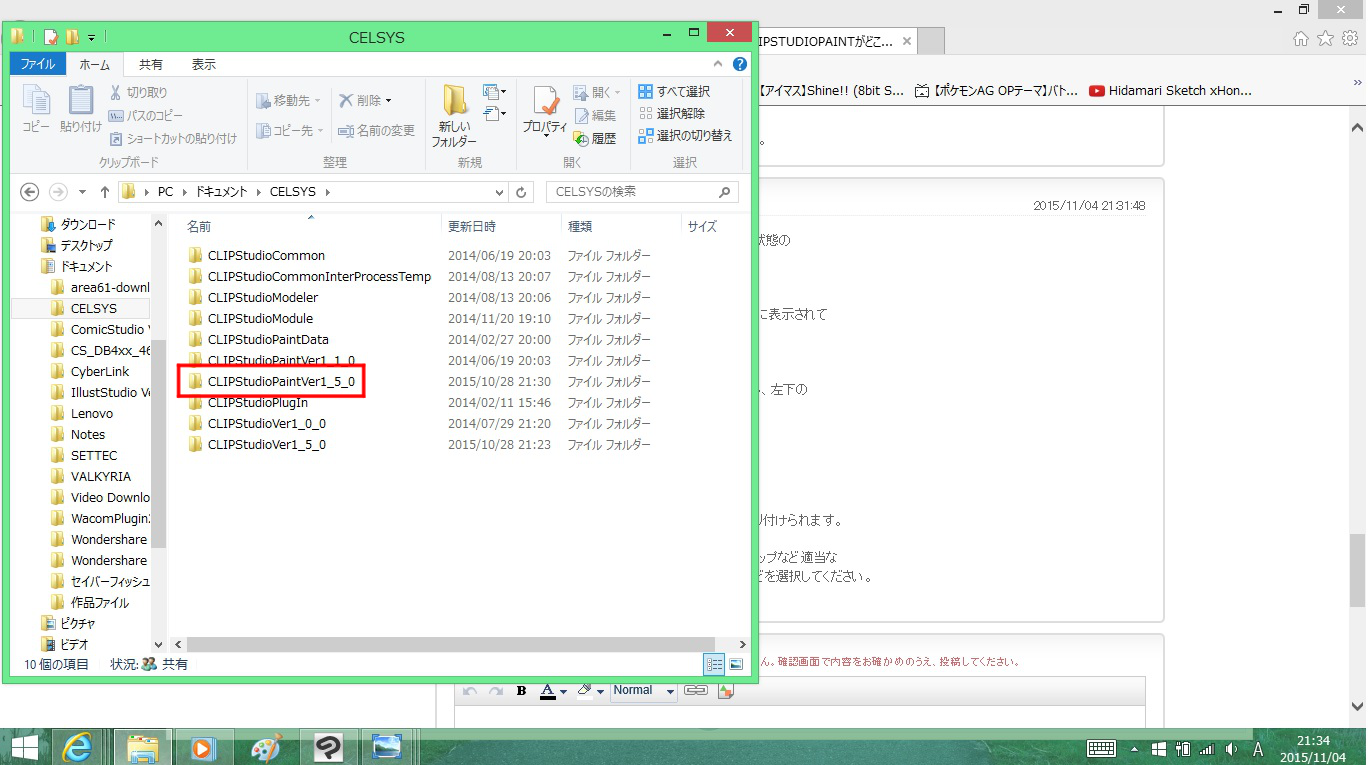This screenshot has height=765, width=1368.
Task: Click Edit (編集) in the Open group
Action: (x=595, y=115)
